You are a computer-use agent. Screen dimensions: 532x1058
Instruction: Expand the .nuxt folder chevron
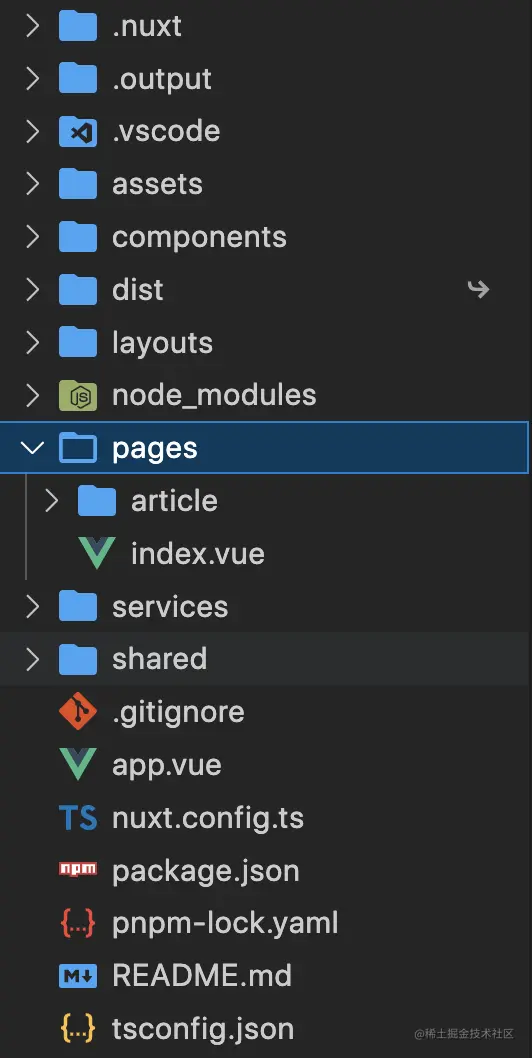pyautogui.click(x=32, y=26)
